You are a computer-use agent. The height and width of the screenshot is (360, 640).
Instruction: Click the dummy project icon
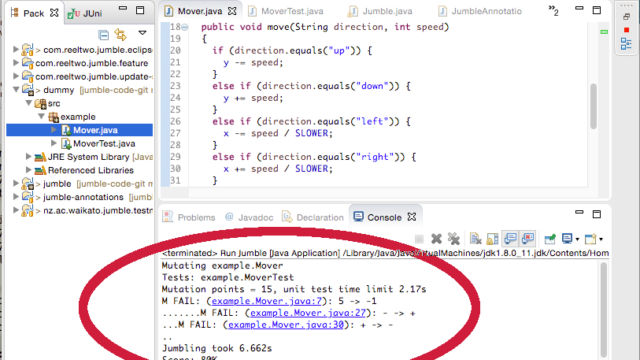click(28, 90)
